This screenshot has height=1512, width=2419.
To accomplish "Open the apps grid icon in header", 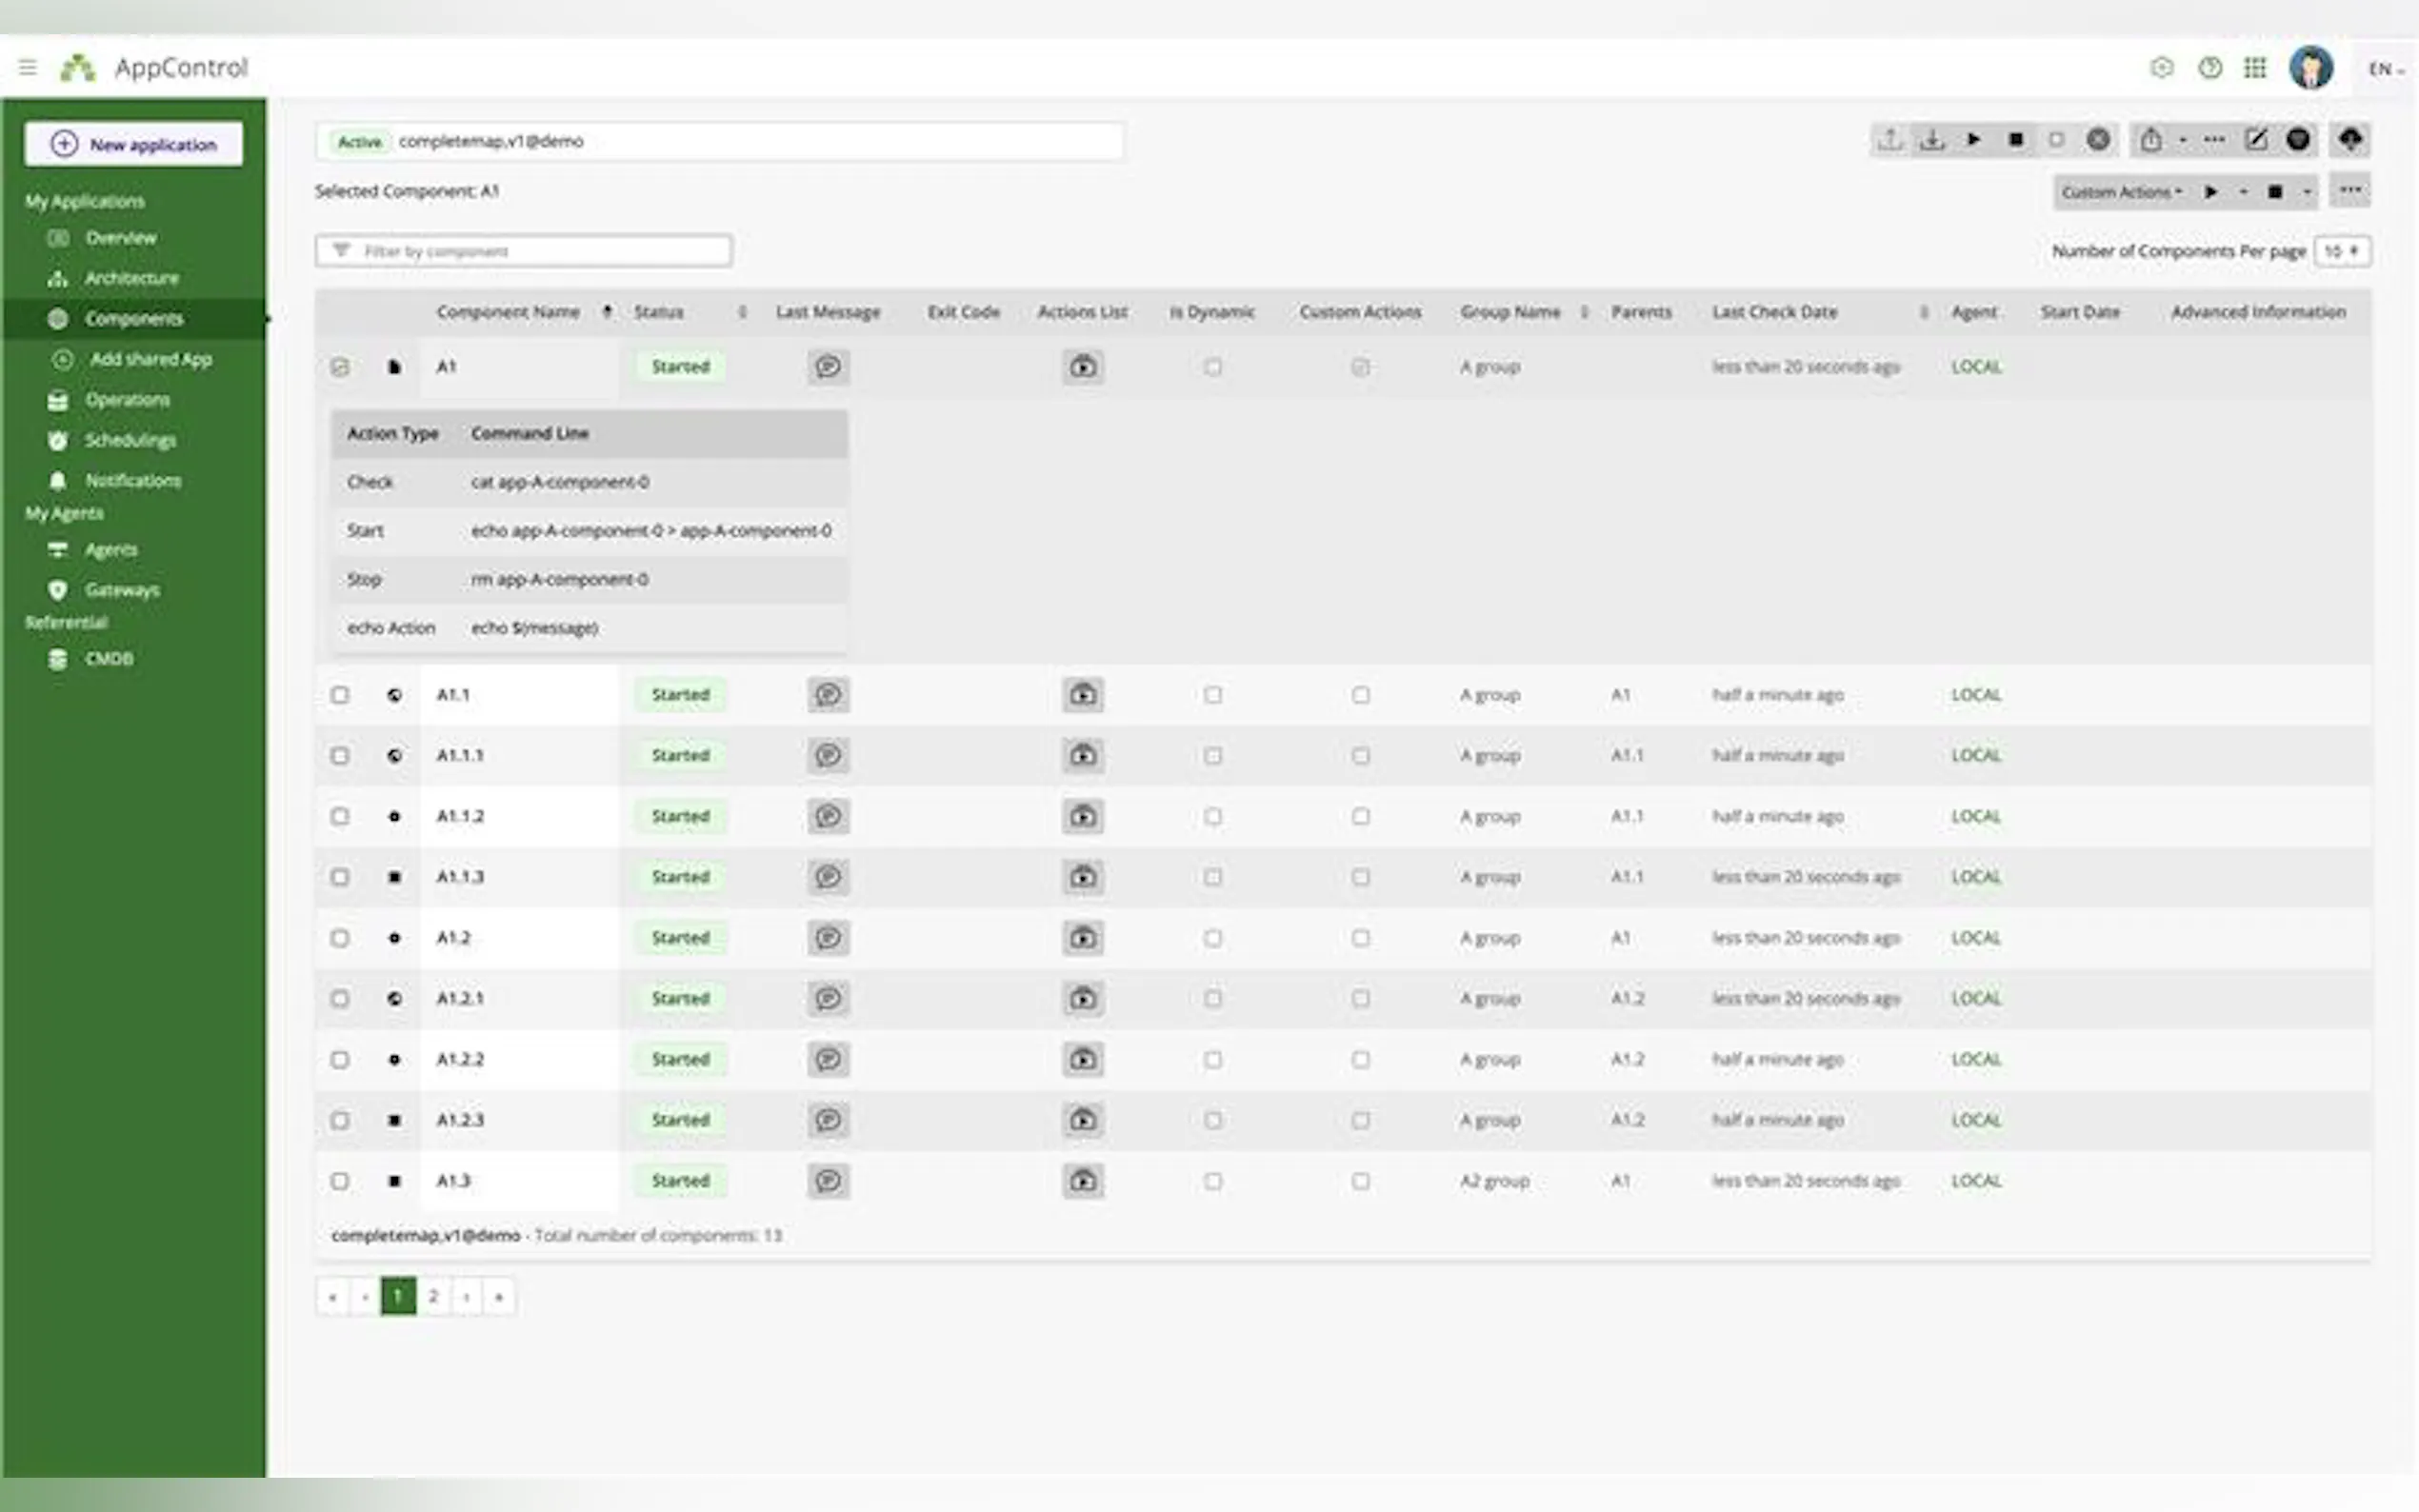I will pyautogui.click(x=2255, y=68).
